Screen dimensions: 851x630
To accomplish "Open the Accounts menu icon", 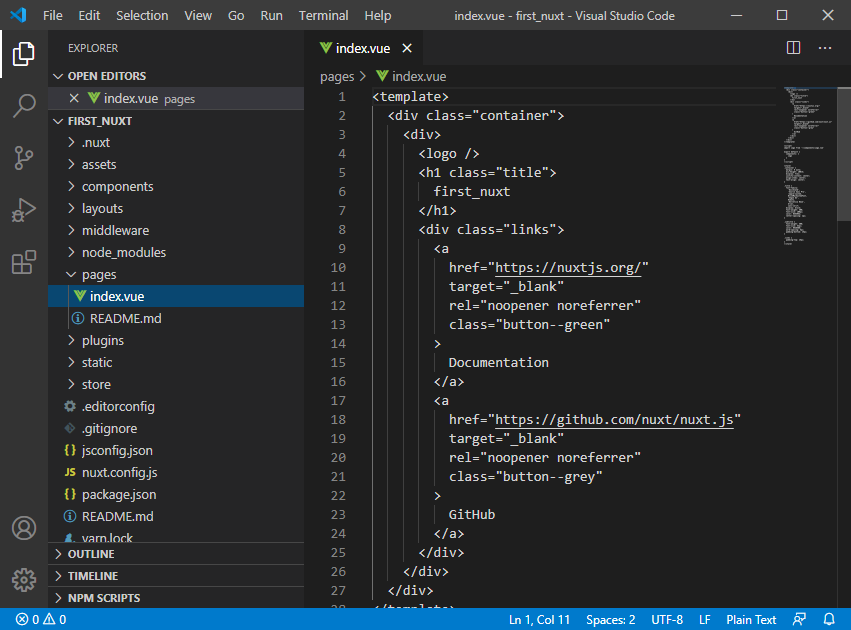I will (24, 528).
